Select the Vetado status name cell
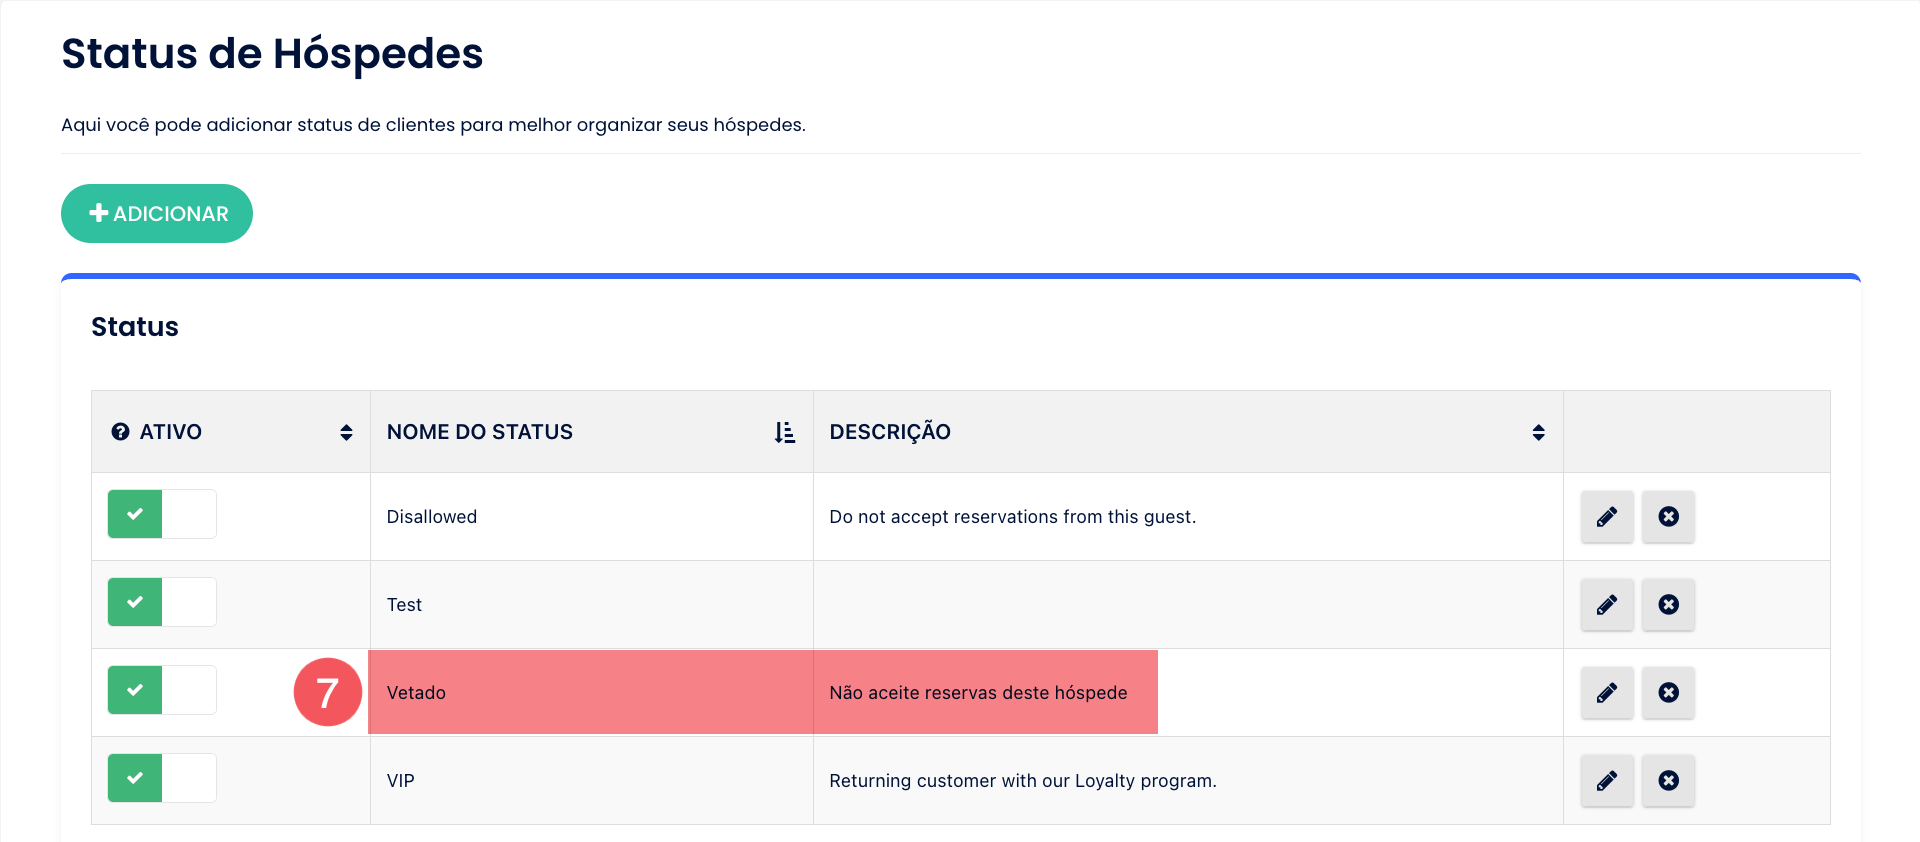 (416, 693)
